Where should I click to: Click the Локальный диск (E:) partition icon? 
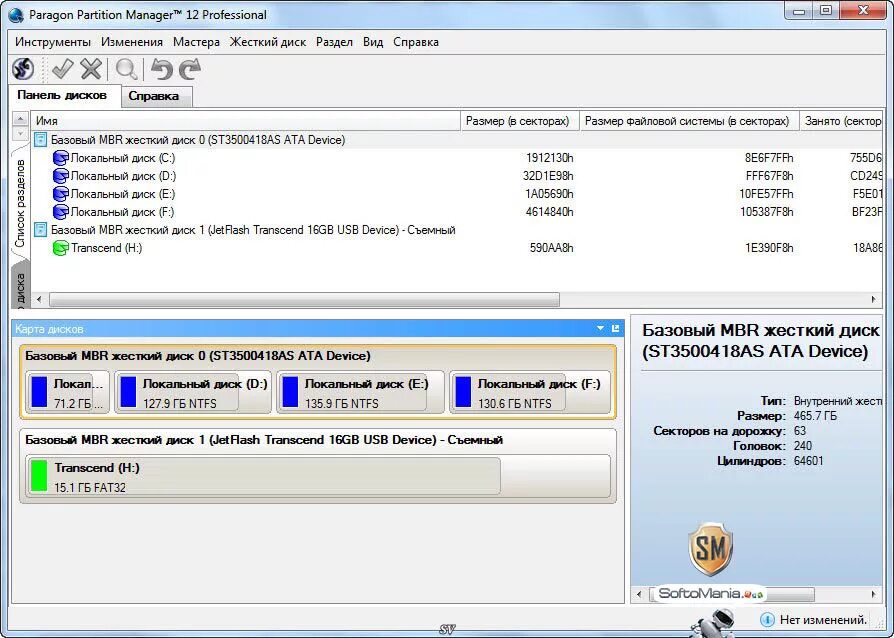(60, 194)
